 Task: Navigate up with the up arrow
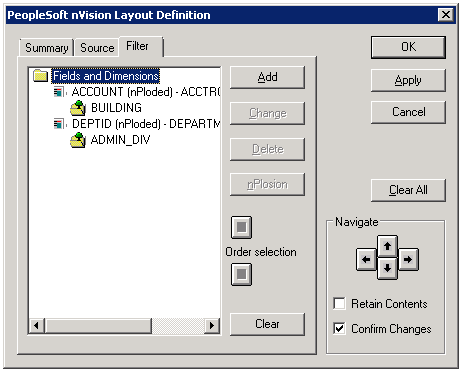coord(387,246)
